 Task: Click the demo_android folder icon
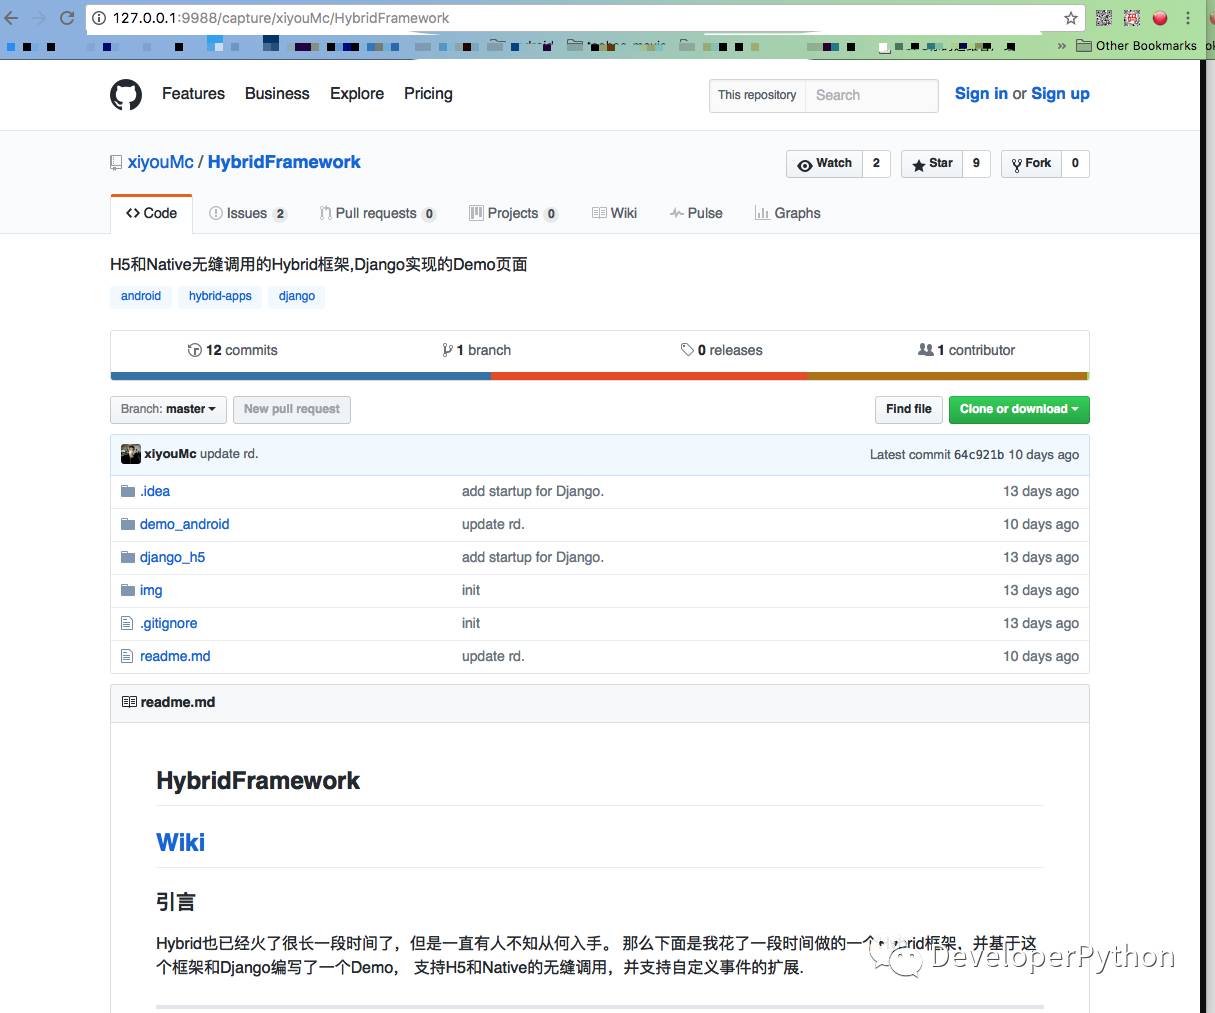coord(127,524)
